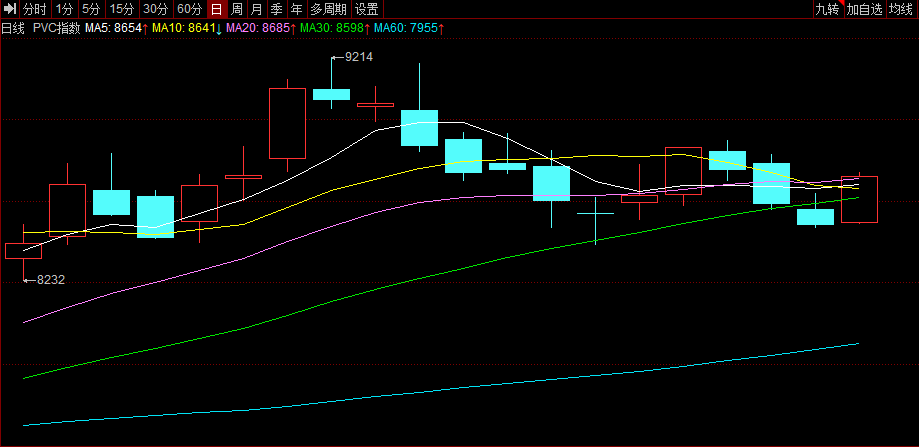Select the 1分 one-minute period
Image resolution: width=919 pixels, height=447 pixels.
click(65, 9)
